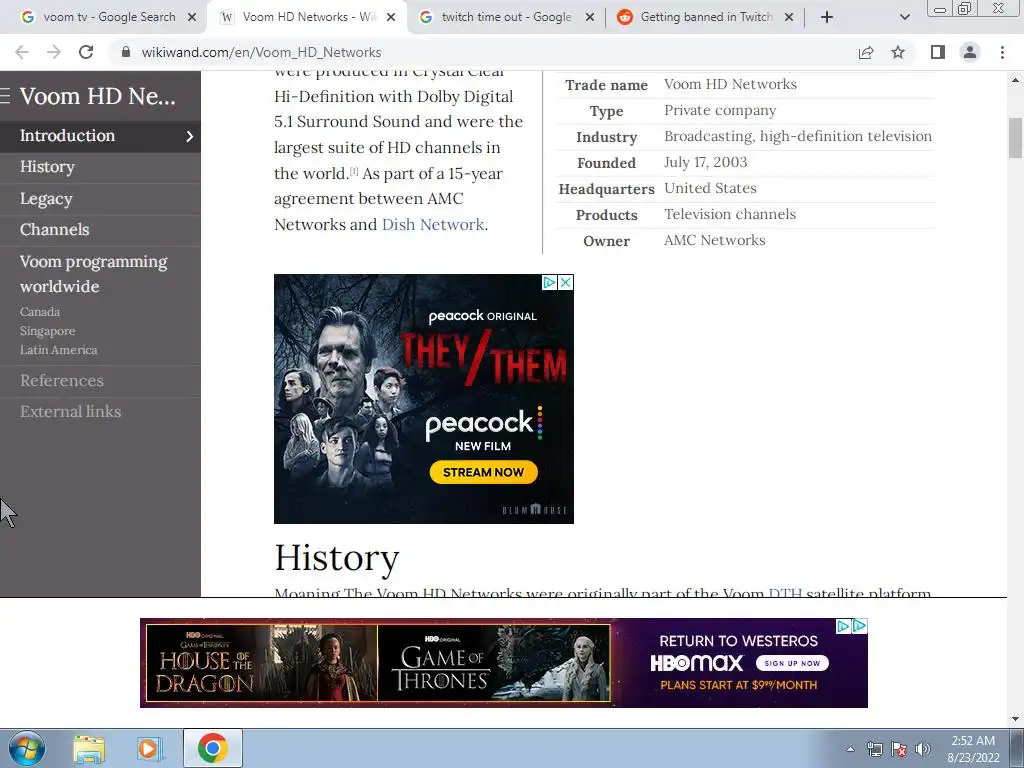
Task: Go to Singapore subsection in sidebar
Action: click(47, 330)
